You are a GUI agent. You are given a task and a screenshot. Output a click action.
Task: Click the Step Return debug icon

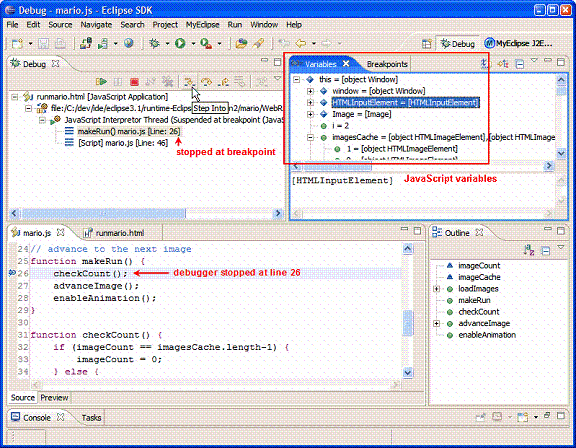point(223,82)
